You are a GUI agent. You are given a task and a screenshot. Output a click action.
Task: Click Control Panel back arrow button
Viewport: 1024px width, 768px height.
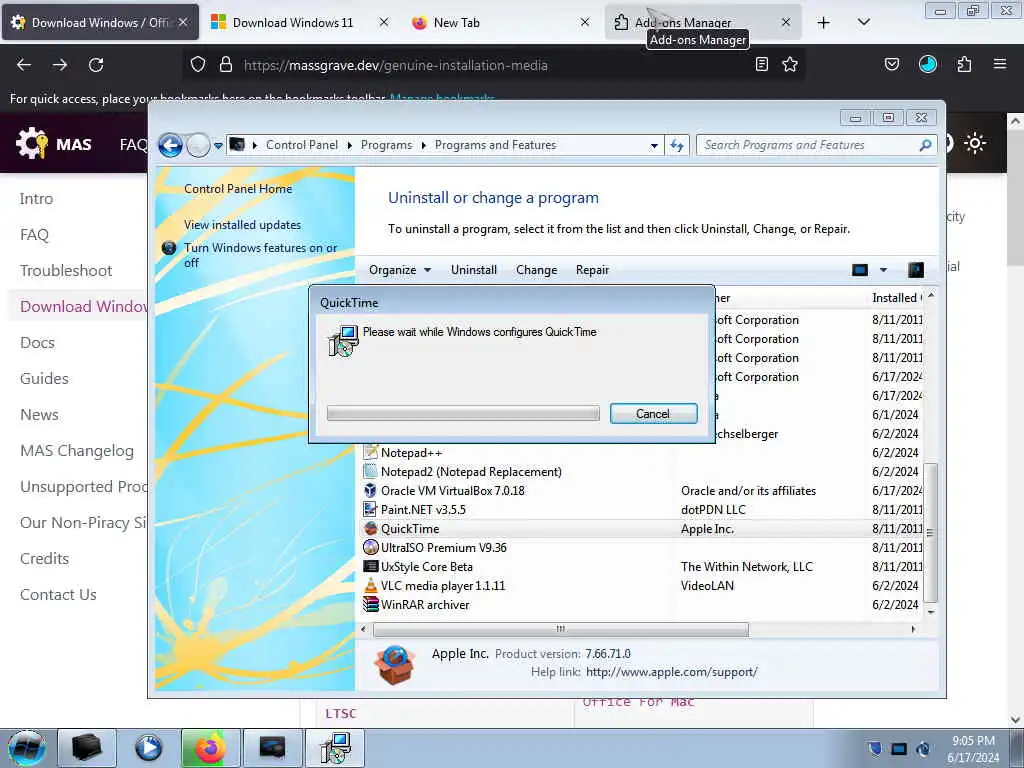click(x=170, y=145)
